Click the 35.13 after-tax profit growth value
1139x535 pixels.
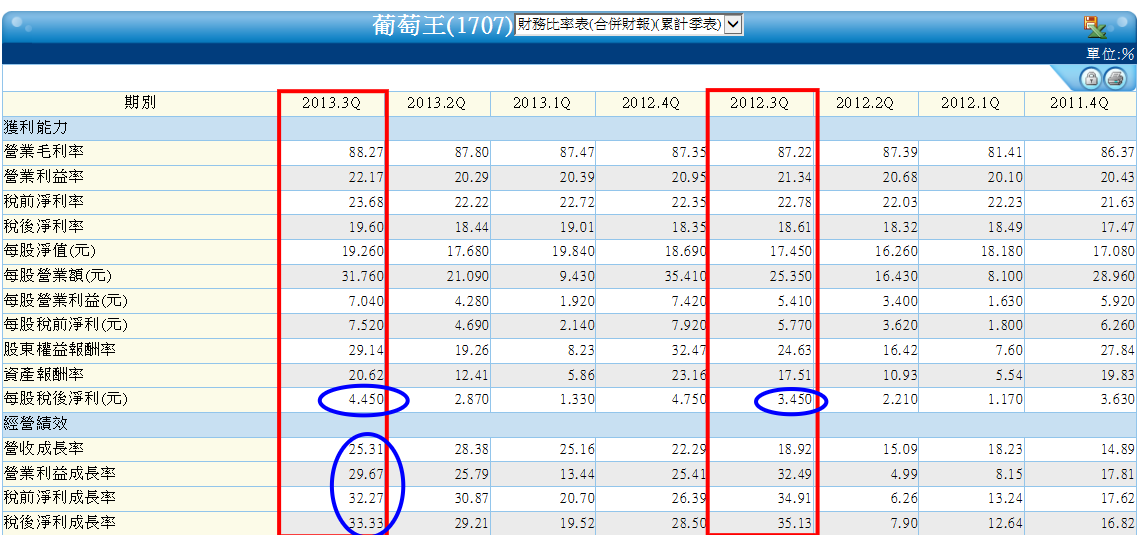coord(795,523)
